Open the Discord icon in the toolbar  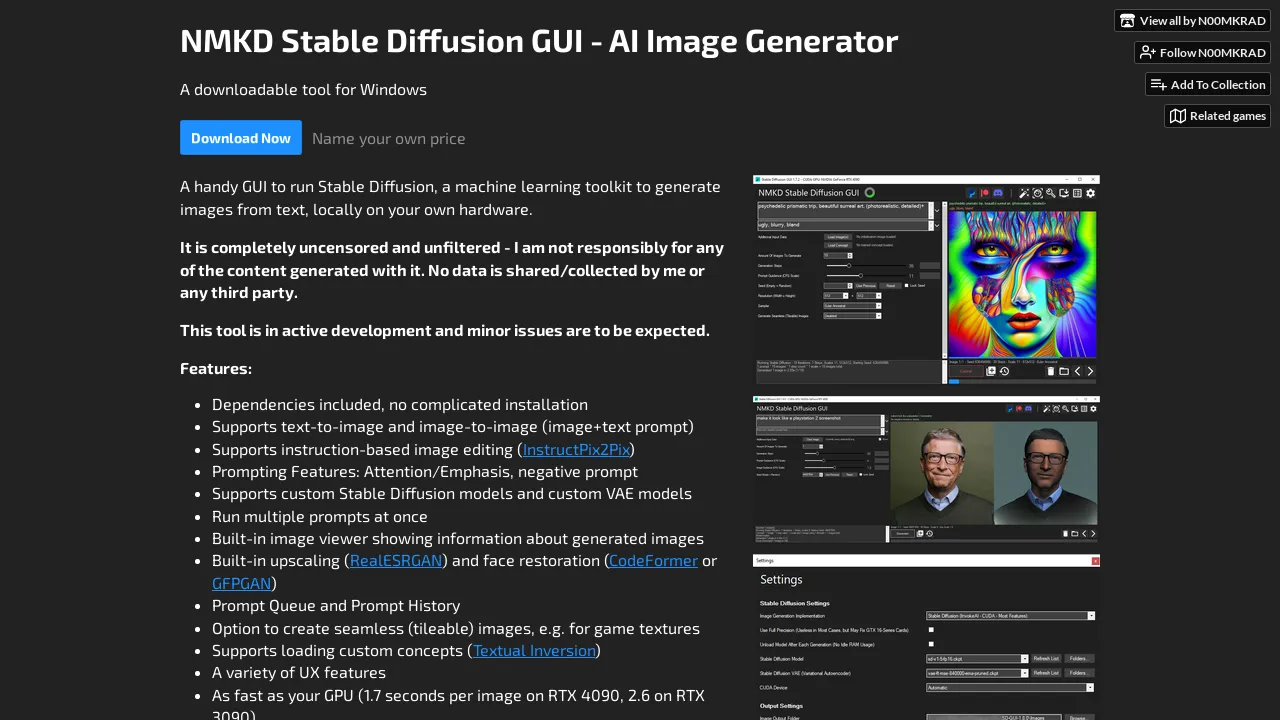click(997, 193)
